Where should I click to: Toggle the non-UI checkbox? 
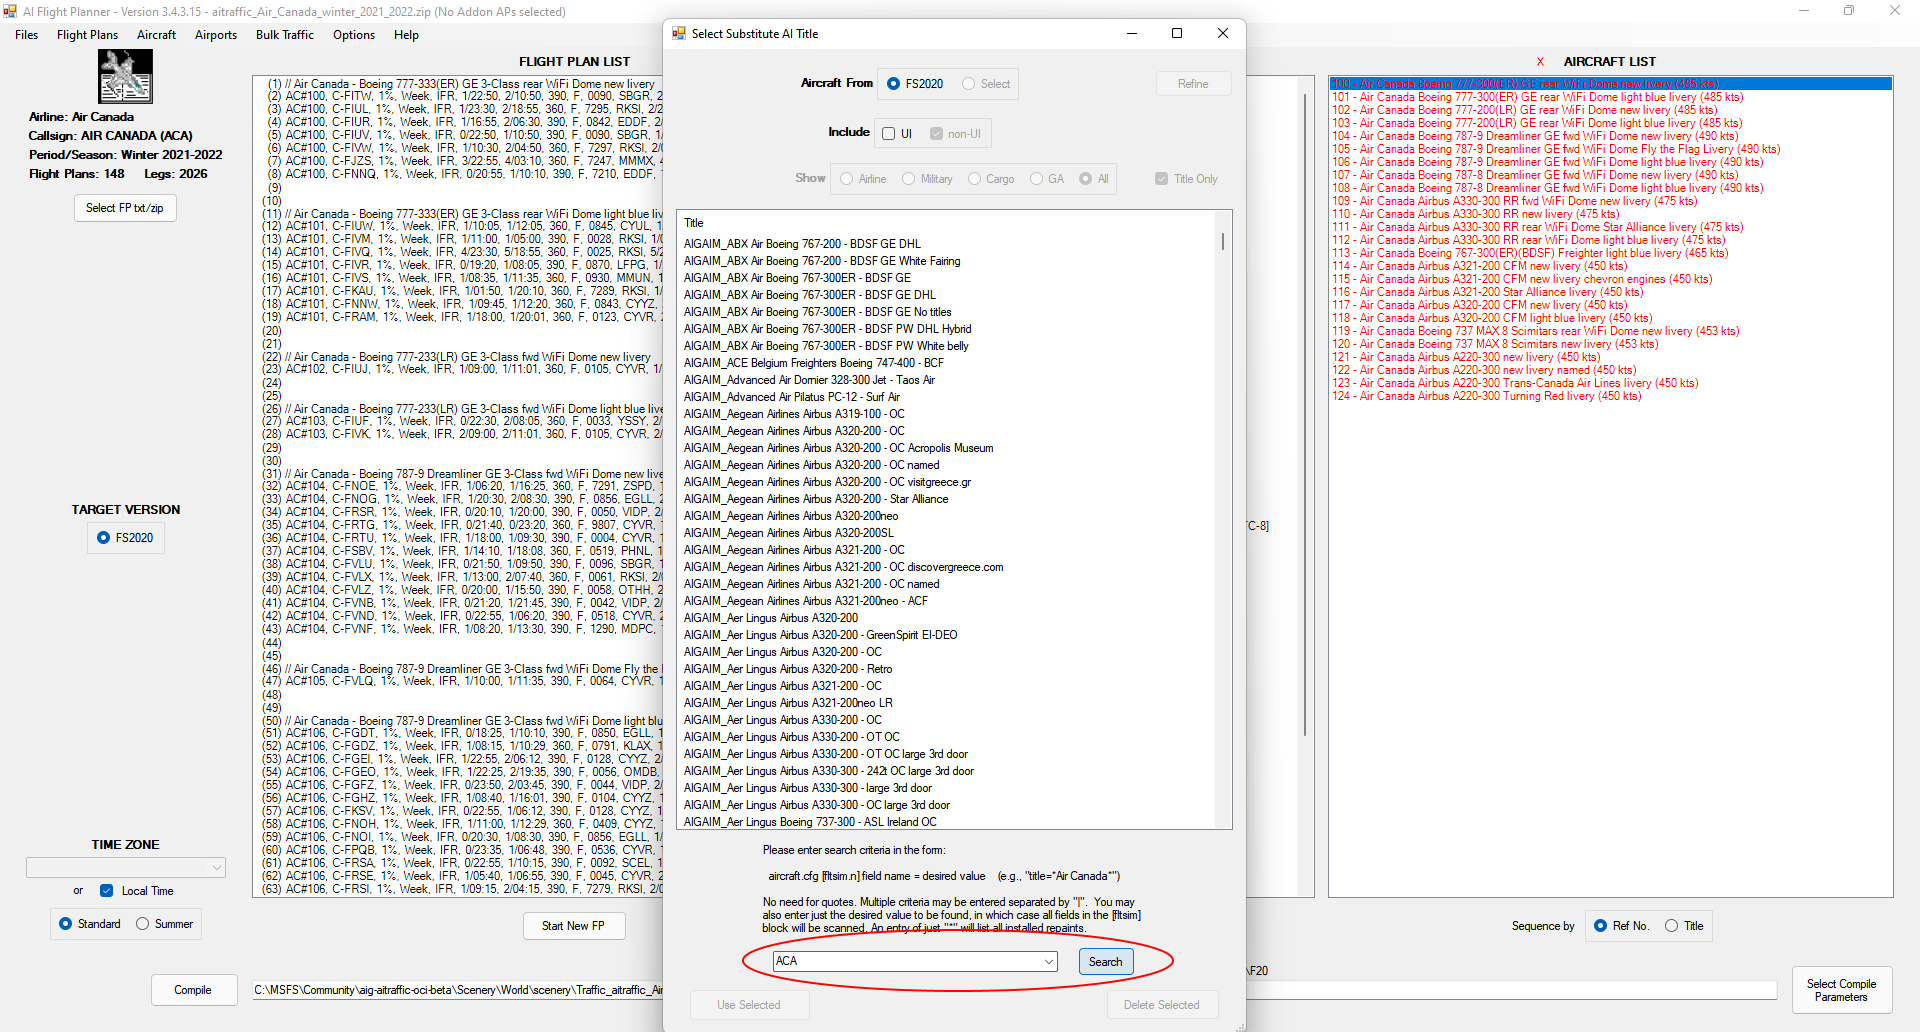[x=936, y=134]
